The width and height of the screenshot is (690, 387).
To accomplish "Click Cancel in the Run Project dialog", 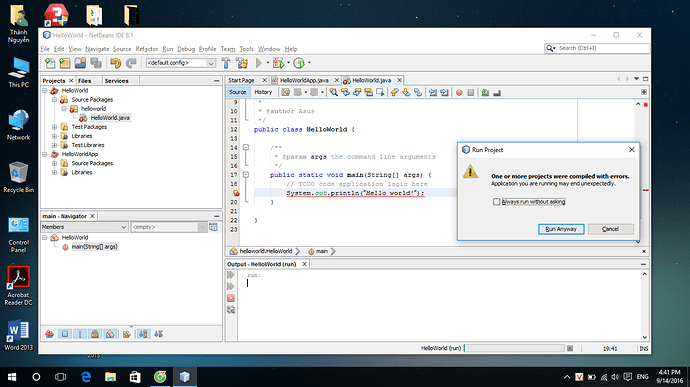I will [610, 229].
